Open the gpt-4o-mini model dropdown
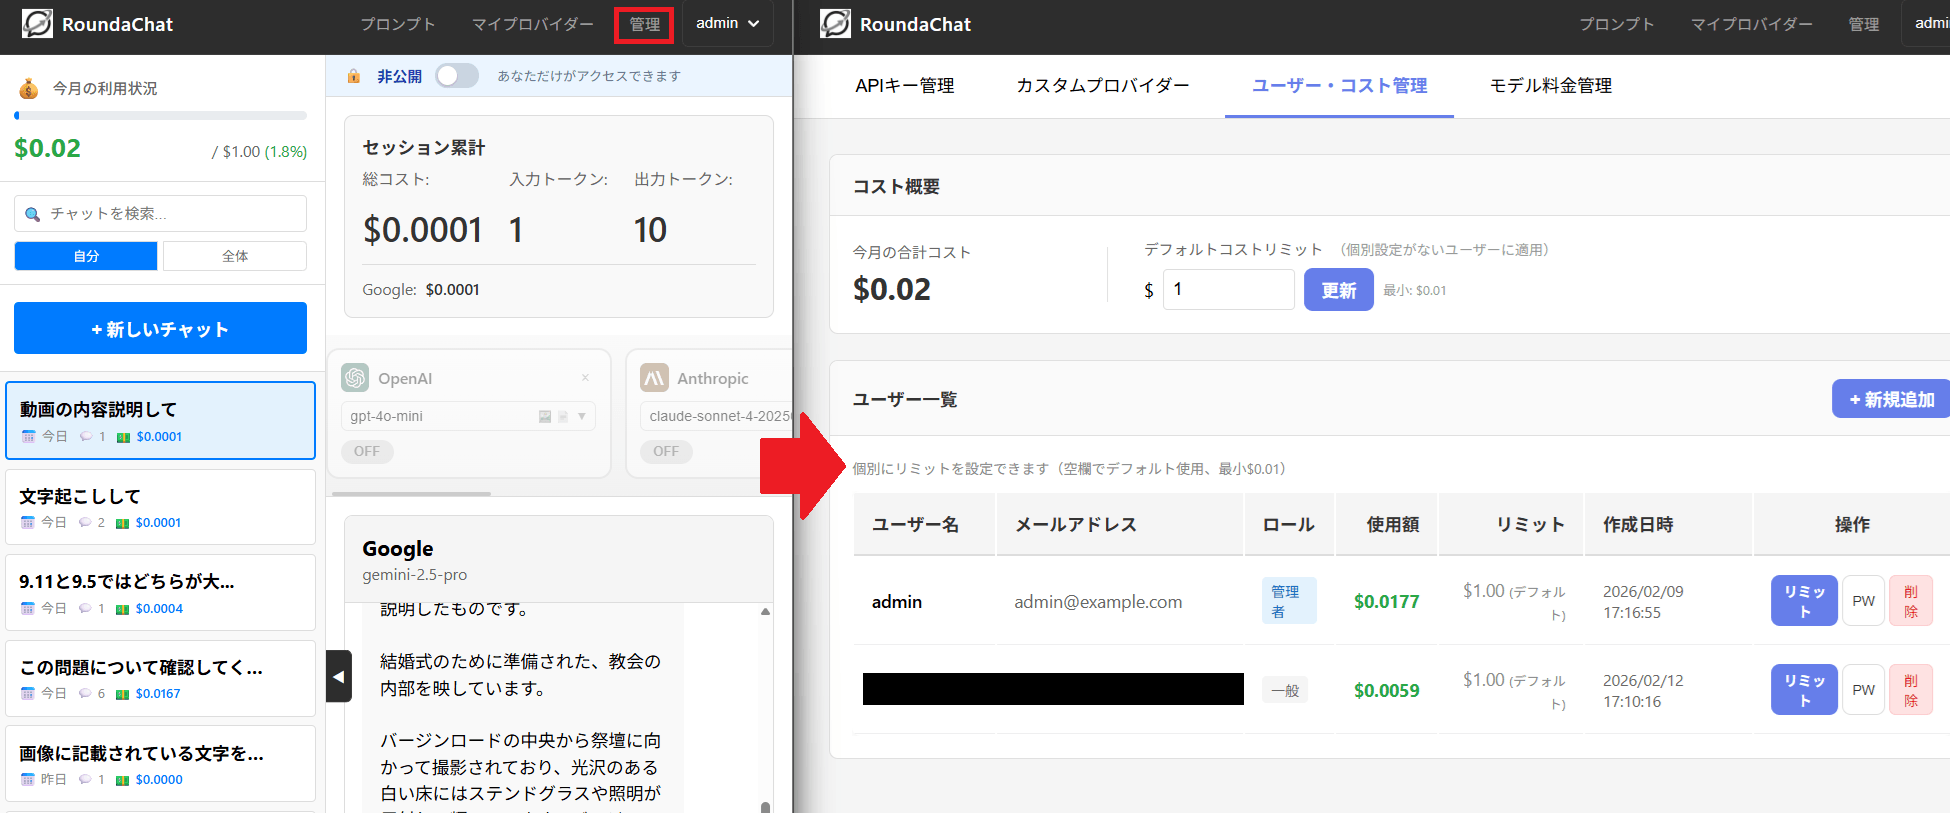This screenshot has height=813, width=1950. click(468, 416)
